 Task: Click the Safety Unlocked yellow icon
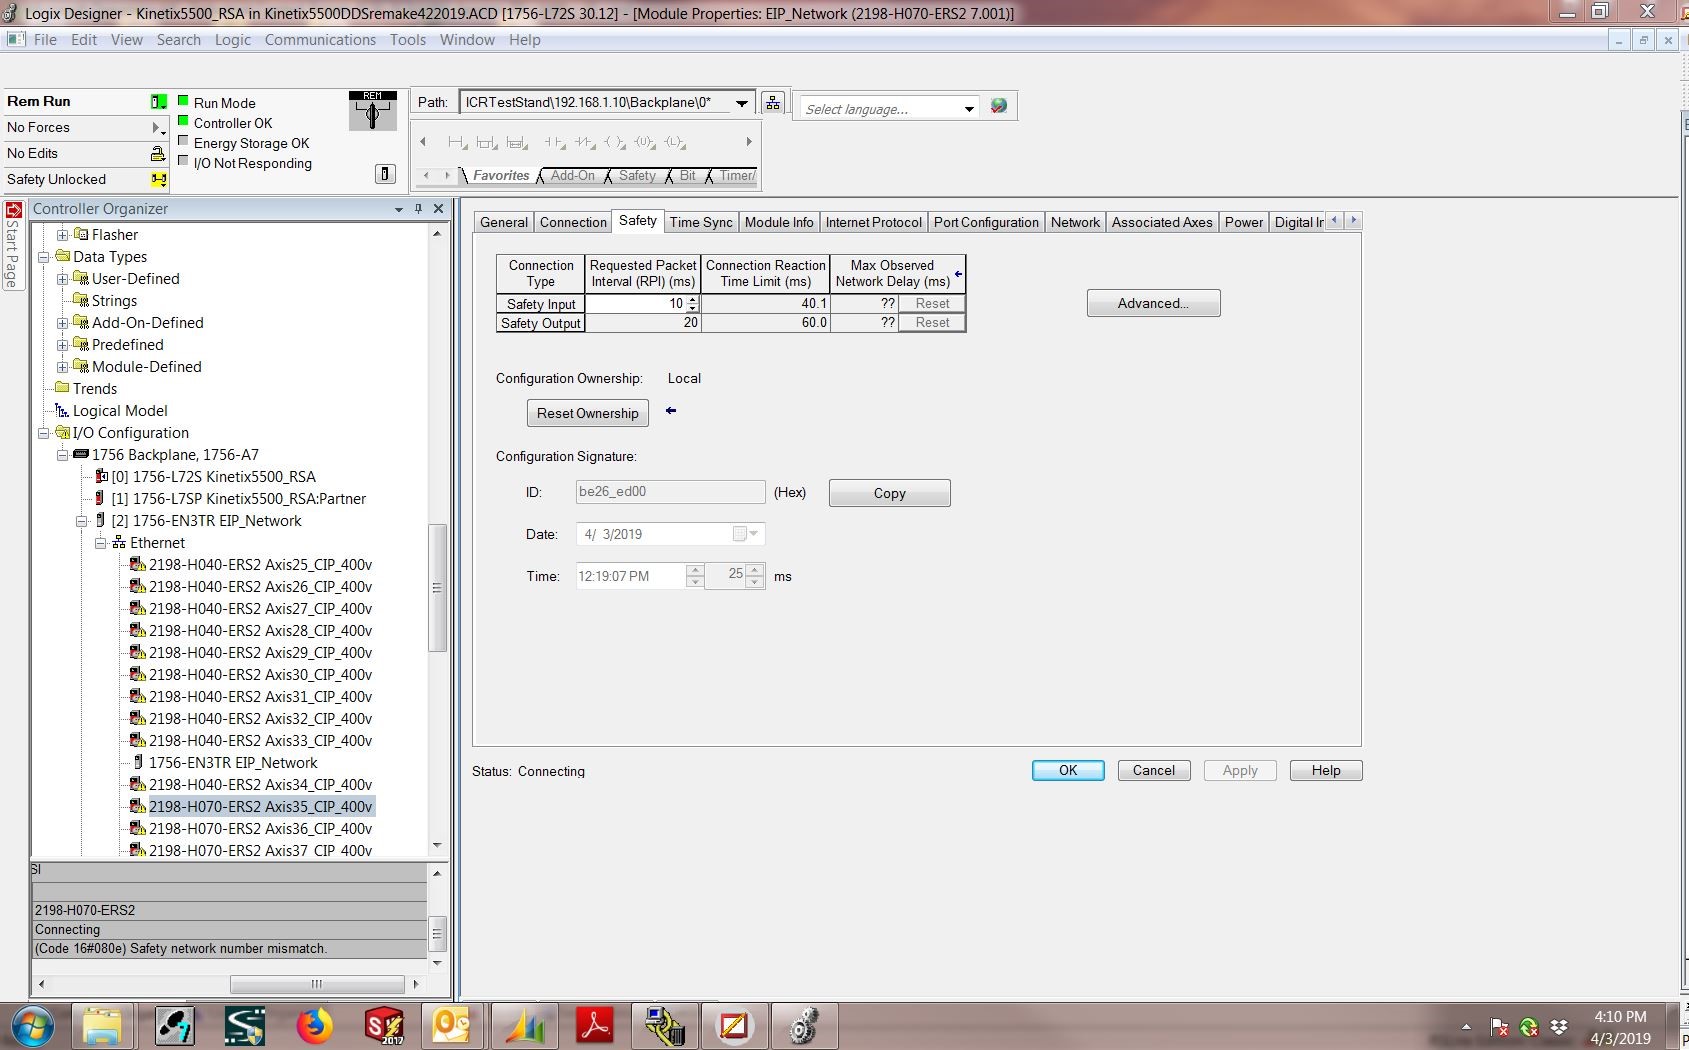158,179
